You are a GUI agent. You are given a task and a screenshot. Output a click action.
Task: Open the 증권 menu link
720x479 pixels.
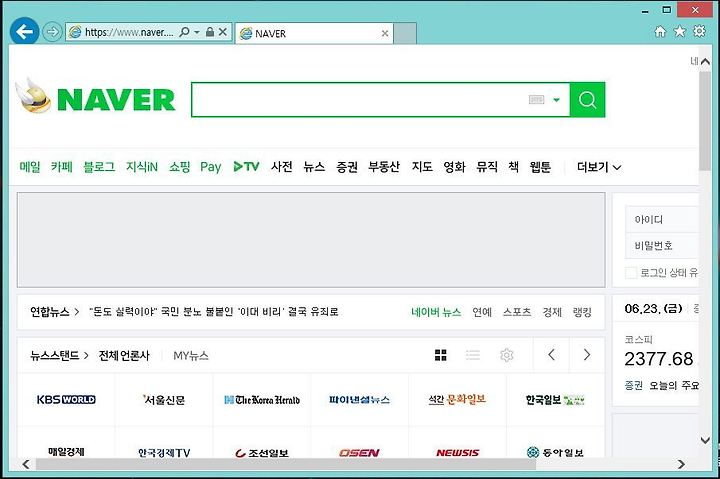click(x=347, y=167)
